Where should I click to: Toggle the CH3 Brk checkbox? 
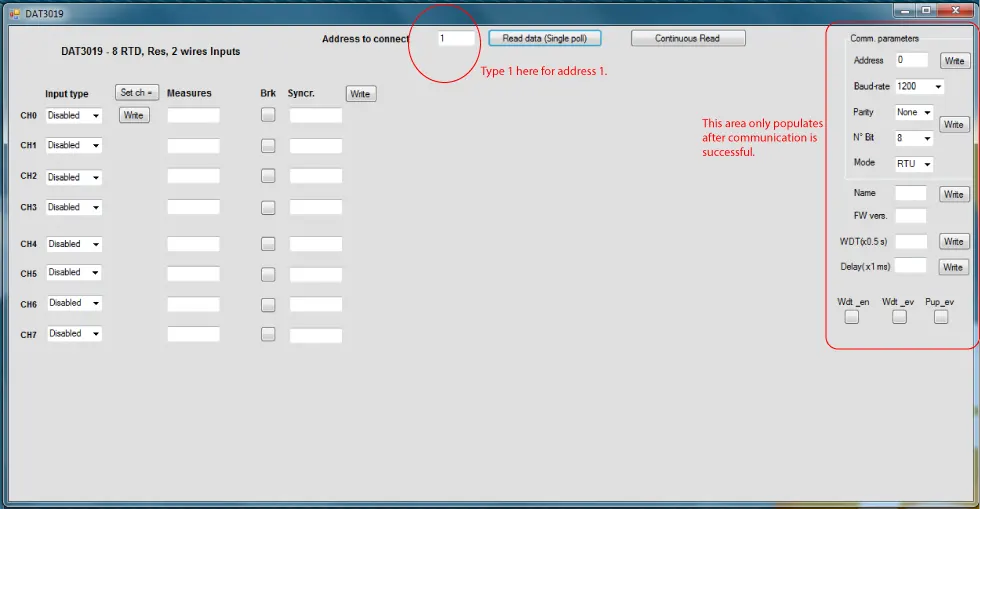(x=268, y=208)
